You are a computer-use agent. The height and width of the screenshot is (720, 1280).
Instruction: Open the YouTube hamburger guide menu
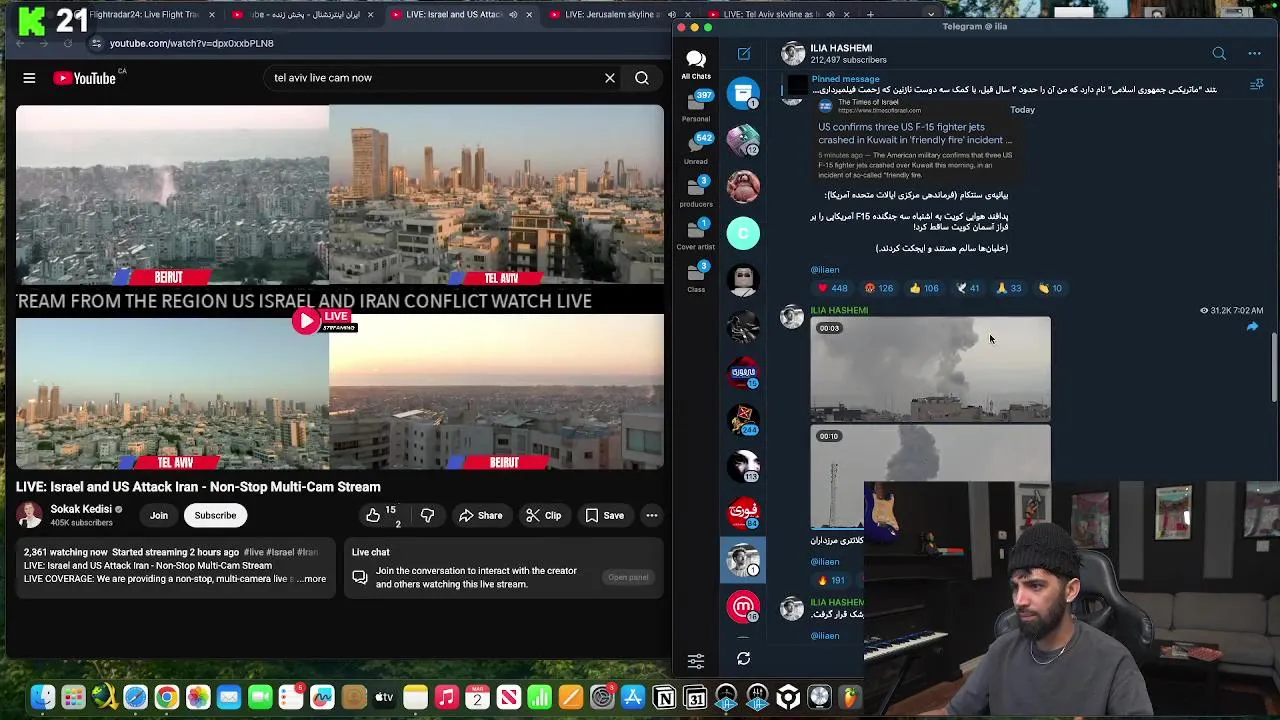click(x=29, y=78)
